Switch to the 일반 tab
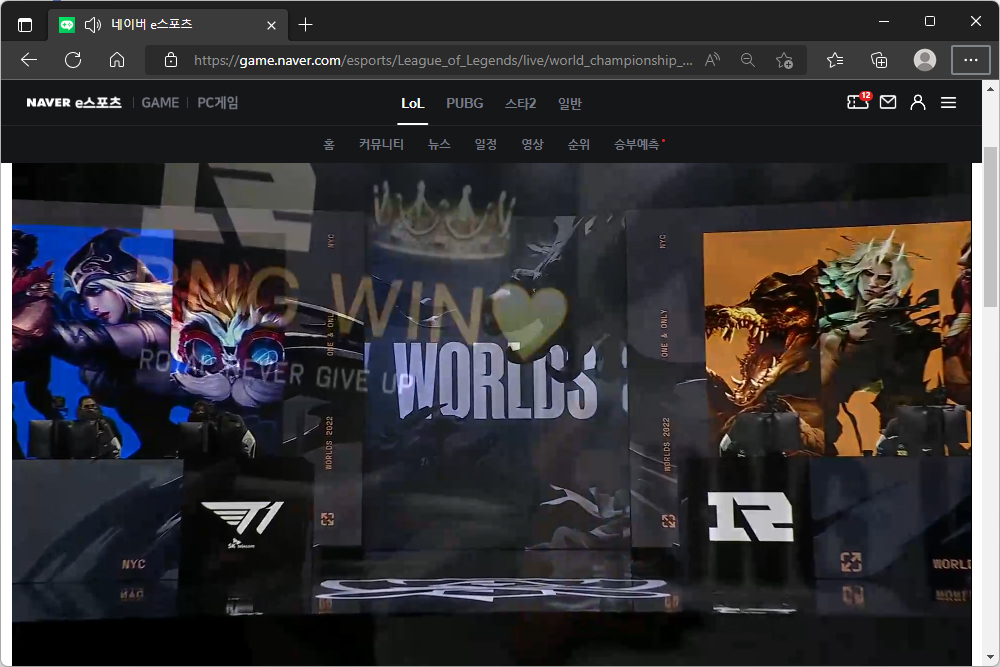1000x667 pixels. click(570, 103)
